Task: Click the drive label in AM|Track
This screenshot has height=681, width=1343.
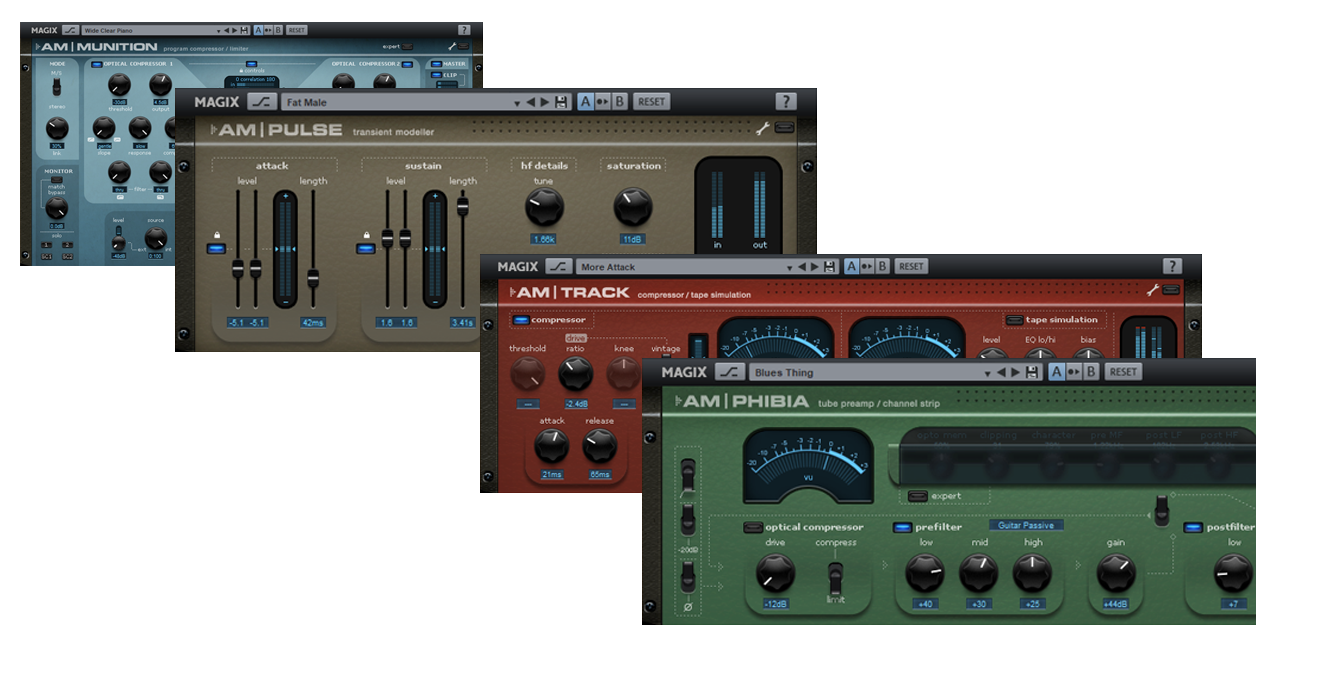Action: 576,338
